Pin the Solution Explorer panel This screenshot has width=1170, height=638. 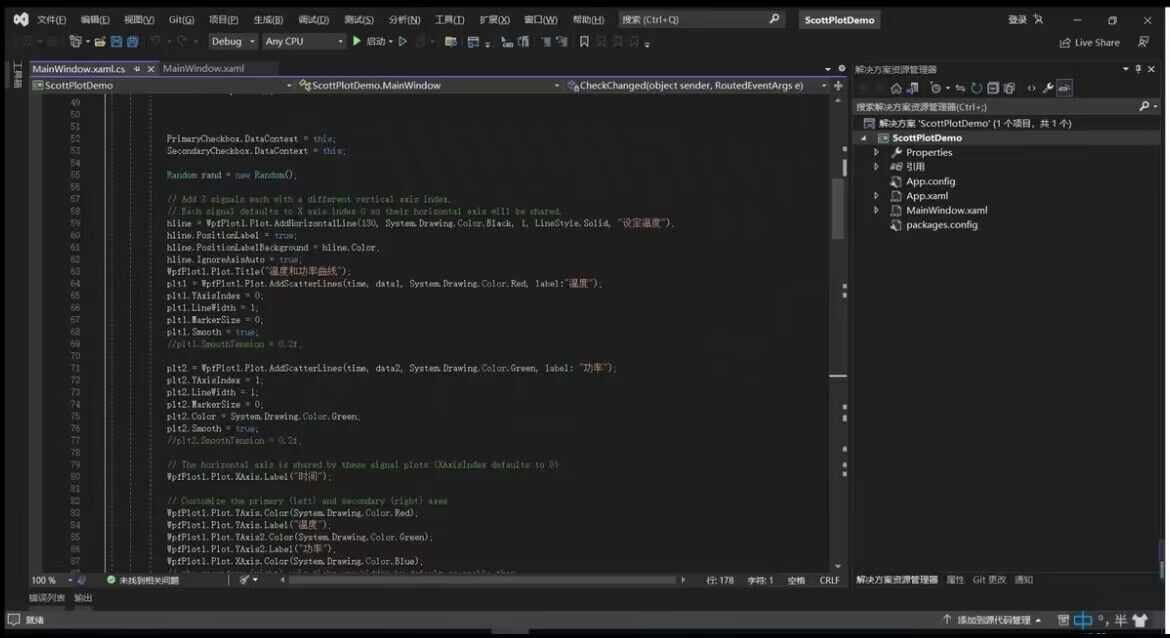(x=1138, y=69)
